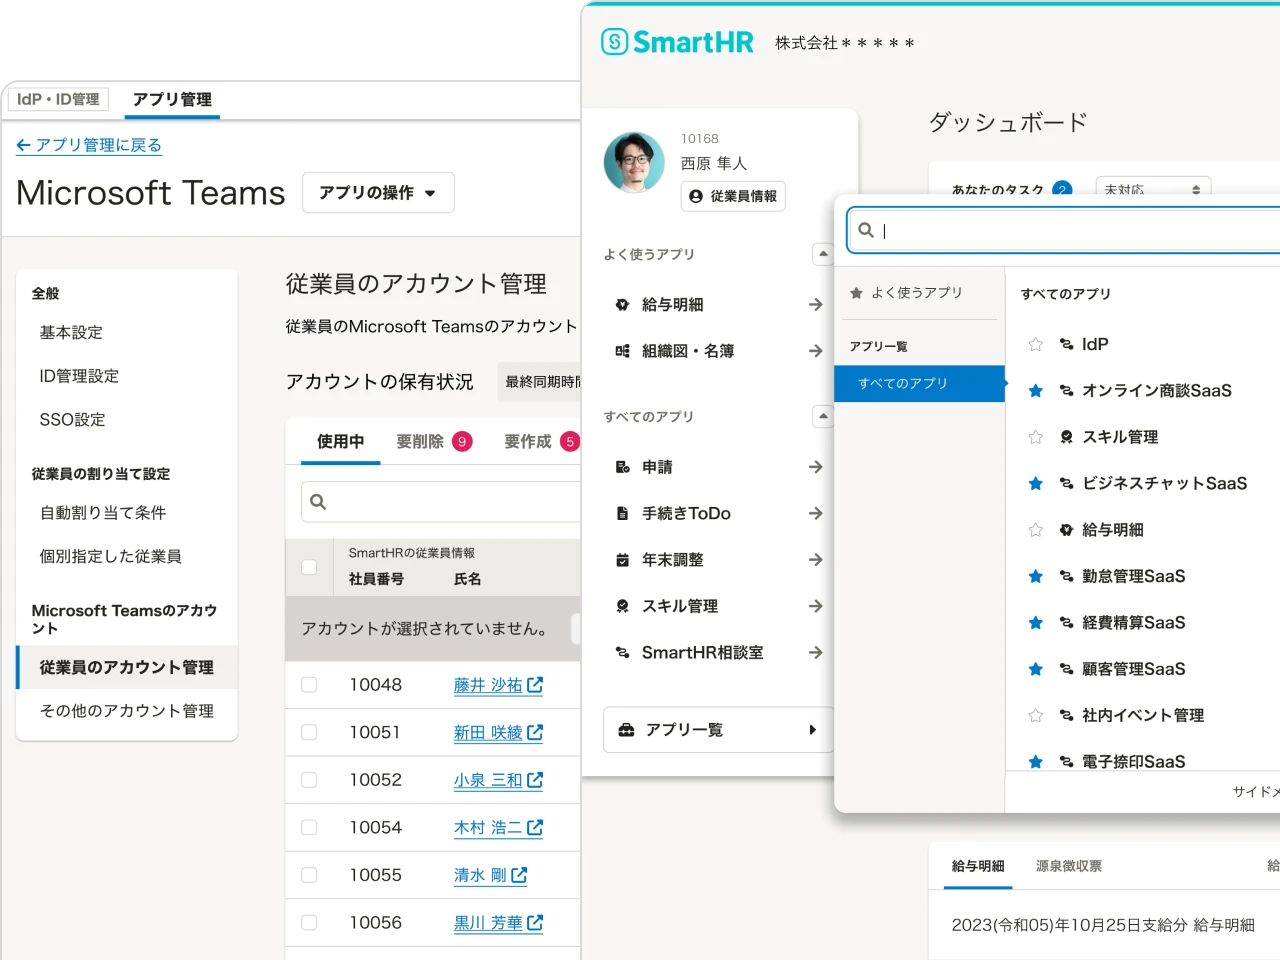Image resolution: width=1280 pixels, height=960 pixels.
Task: Click the arrow next to 組織図・名簿
Action: [x=816, y=351]
